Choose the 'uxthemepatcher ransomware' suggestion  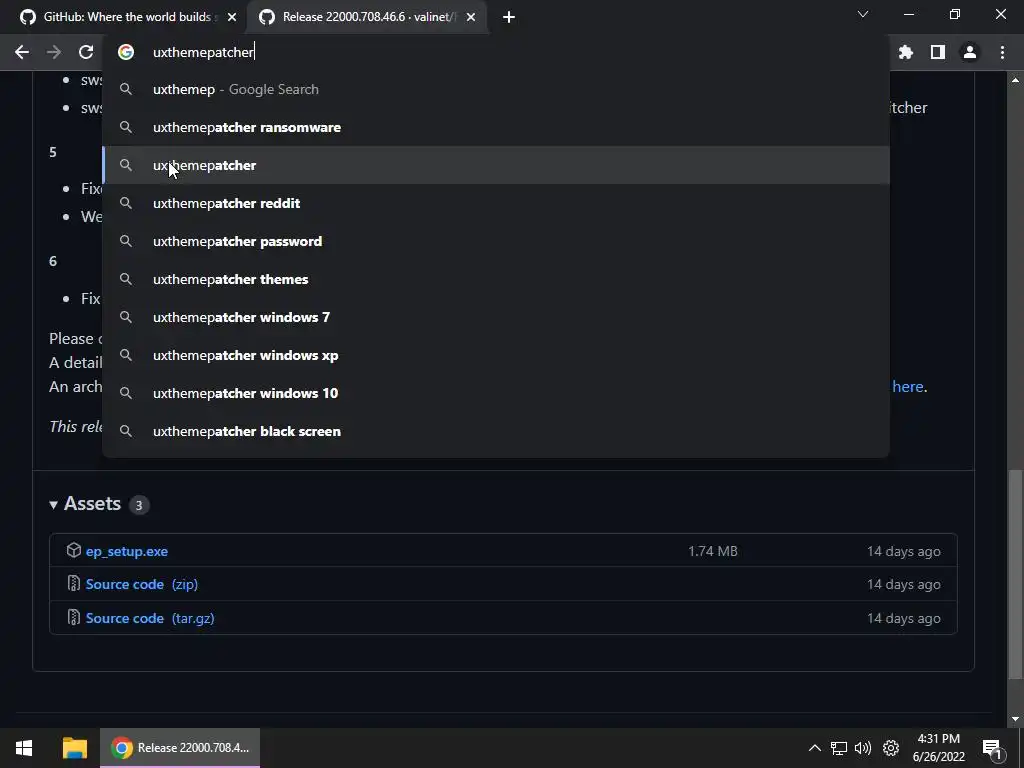(x=496, y=127)
